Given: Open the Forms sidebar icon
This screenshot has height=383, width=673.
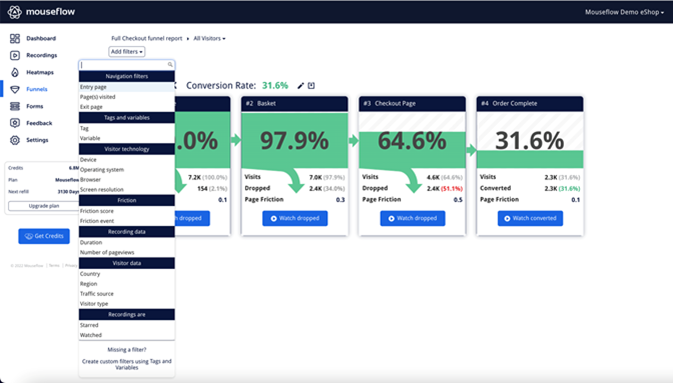Looking at the screenshot, I should [15, 106].
